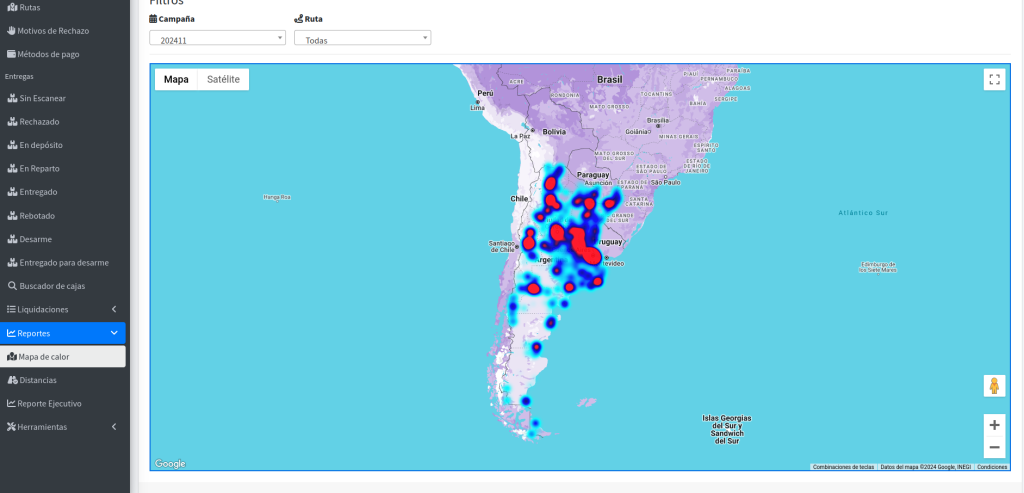Click the chart icon beside Reportes
The image size is (1024, 493).
pos(11,333)
